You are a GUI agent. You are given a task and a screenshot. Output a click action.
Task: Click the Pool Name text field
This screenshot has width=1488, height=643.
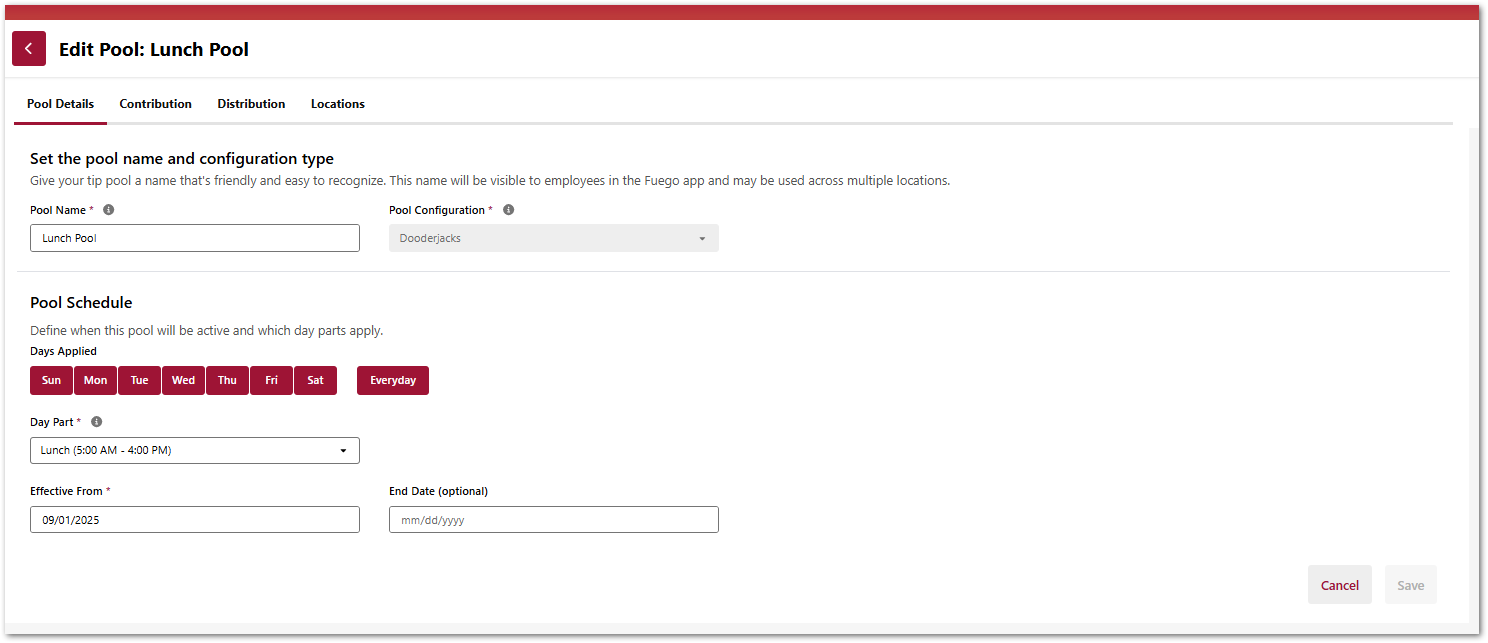[x=195, y=238]
